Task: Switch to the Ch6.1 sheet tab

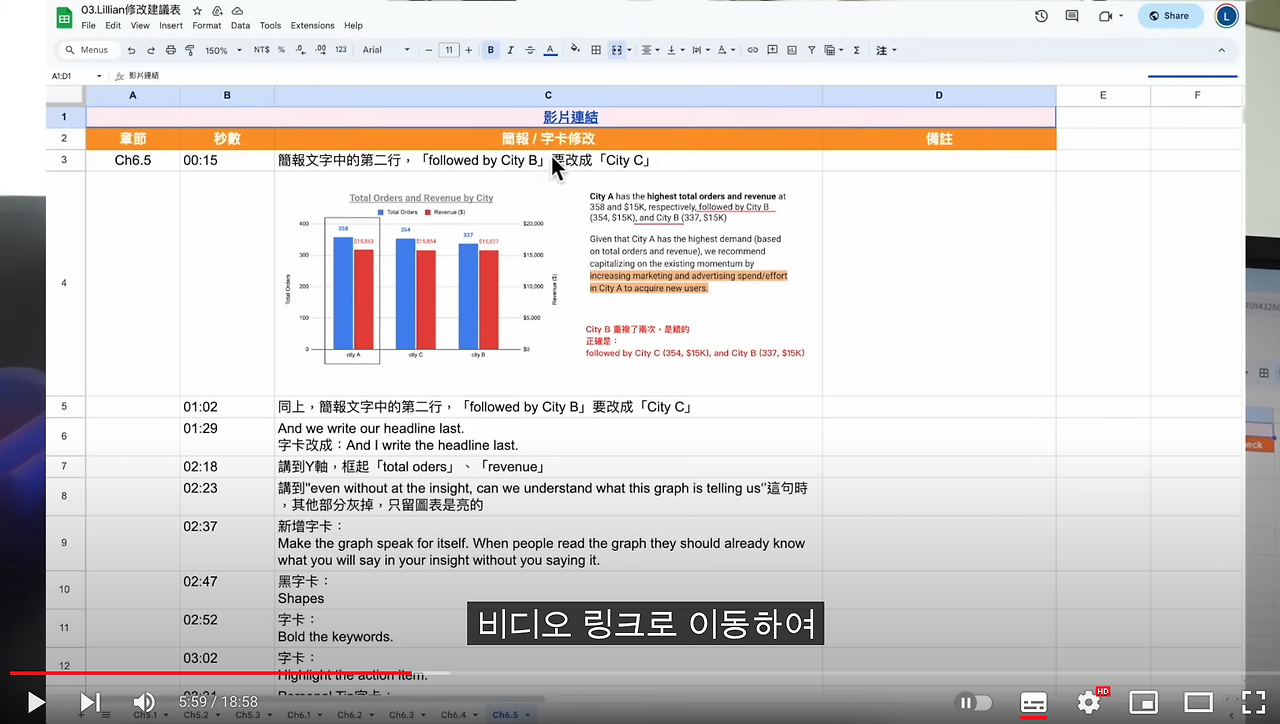Action: point(301,714)
